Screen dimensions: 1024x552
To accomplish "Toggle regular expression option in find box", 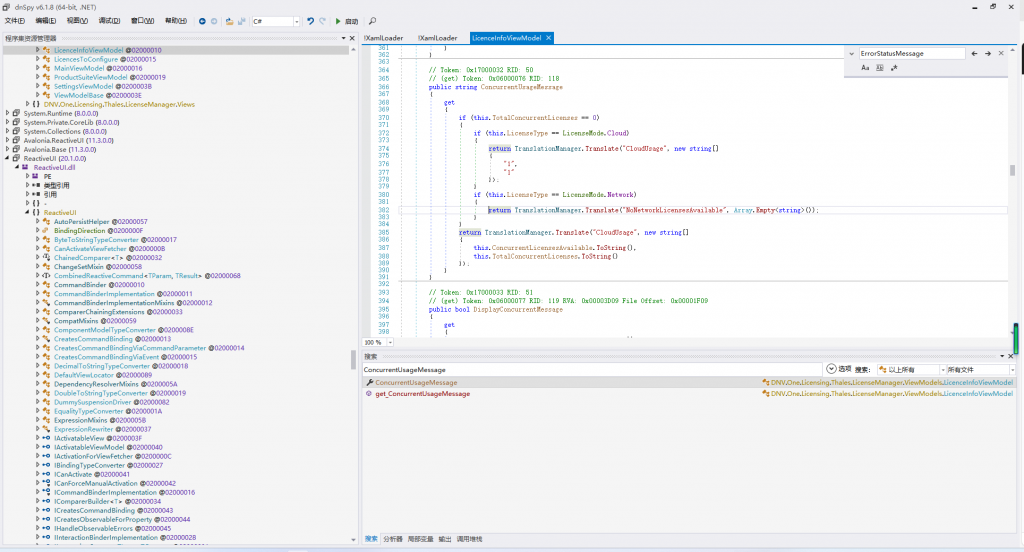I will [893, 68].
